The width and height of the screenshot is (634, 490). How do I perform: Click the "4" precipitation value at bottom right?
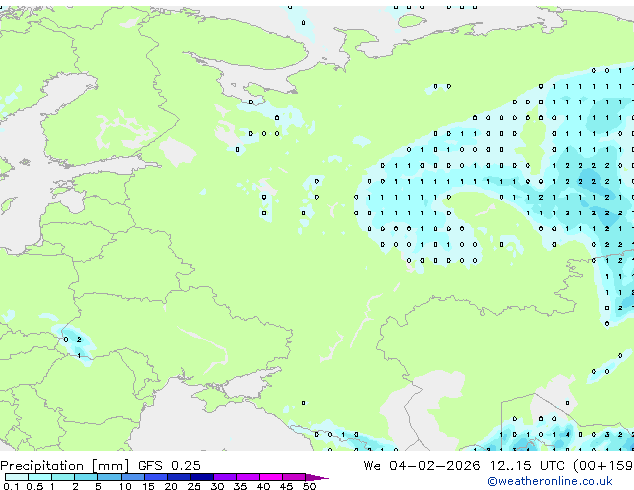pyautogui.click(x=567, y=435)
